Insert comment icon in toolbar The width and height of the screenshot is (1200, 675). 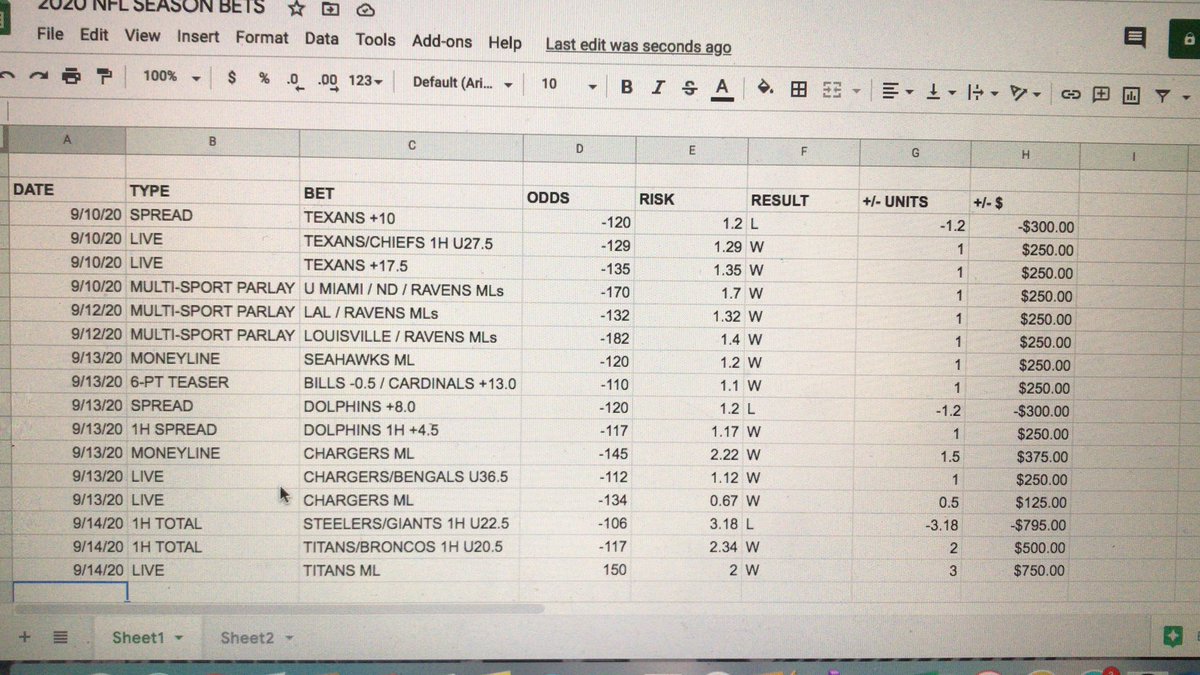(1101, 95)
